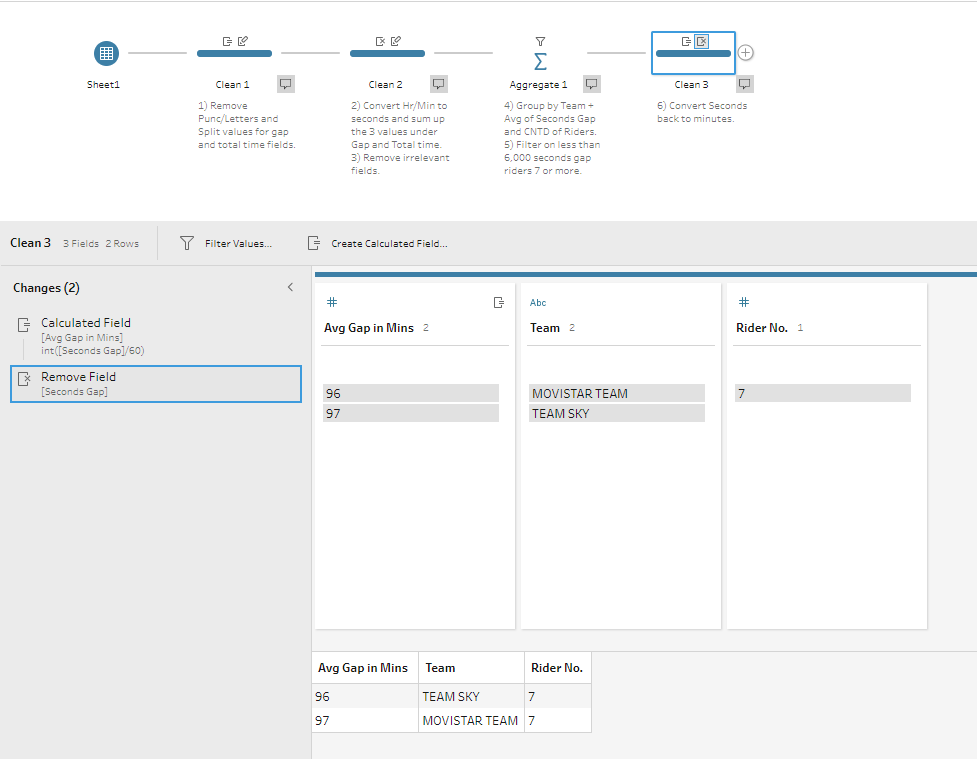This screenshot has width=977, height=759.
Task: Open the Clean 1 description comment icon
Action: (285, 84)
